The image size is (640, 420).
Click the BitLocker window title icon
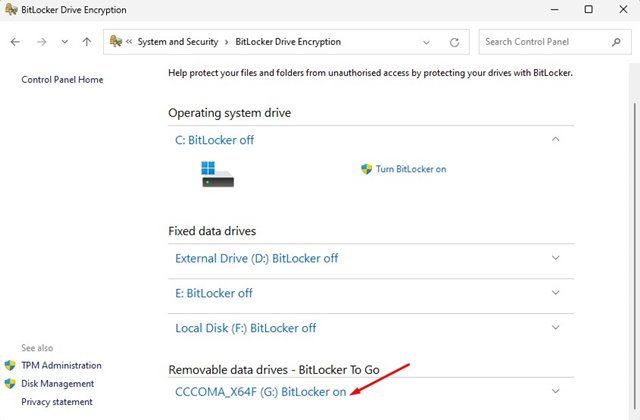(10, 10)
